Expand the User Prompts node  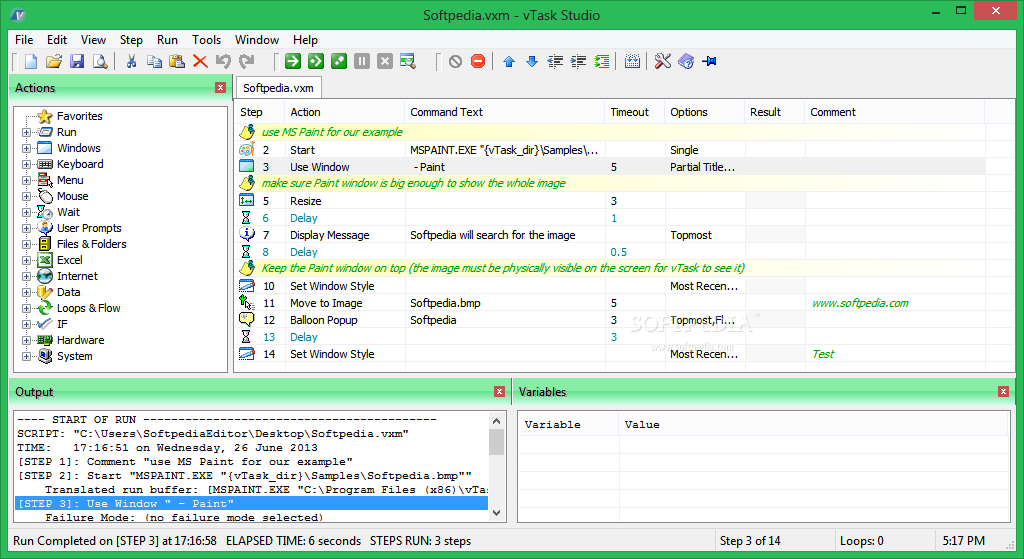click(26, 228)
